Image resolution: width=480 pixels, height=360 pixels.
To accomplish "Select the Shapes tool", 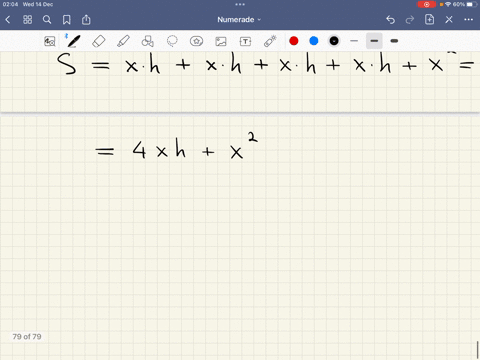I will [147, 41].
